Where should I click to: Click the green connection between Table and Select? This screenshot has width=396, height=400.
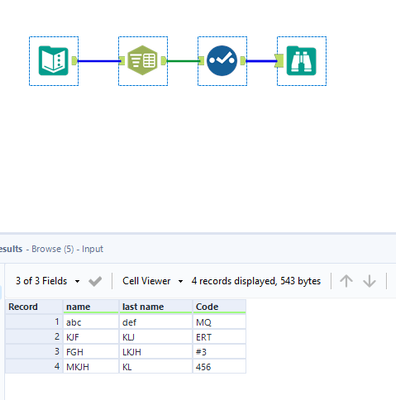click(182, 61)
